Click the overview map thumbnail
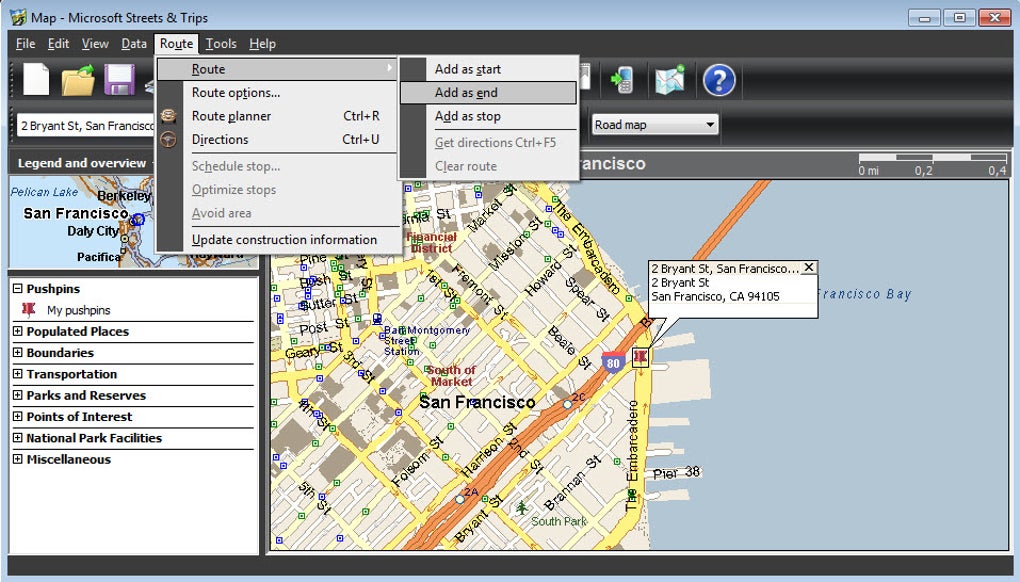Viewport: 1020px width, 582px height. [x=81, y=222]
